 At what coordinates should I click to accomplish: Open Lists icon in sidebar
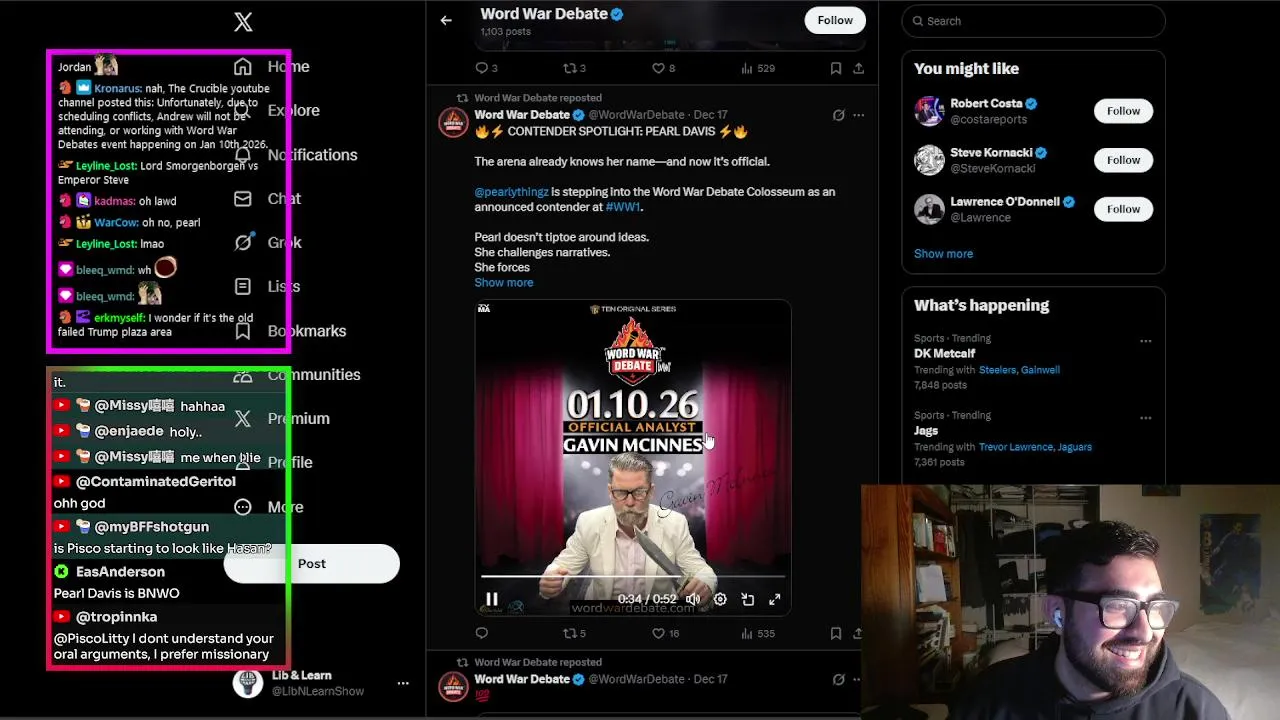[x=243, y=286]
